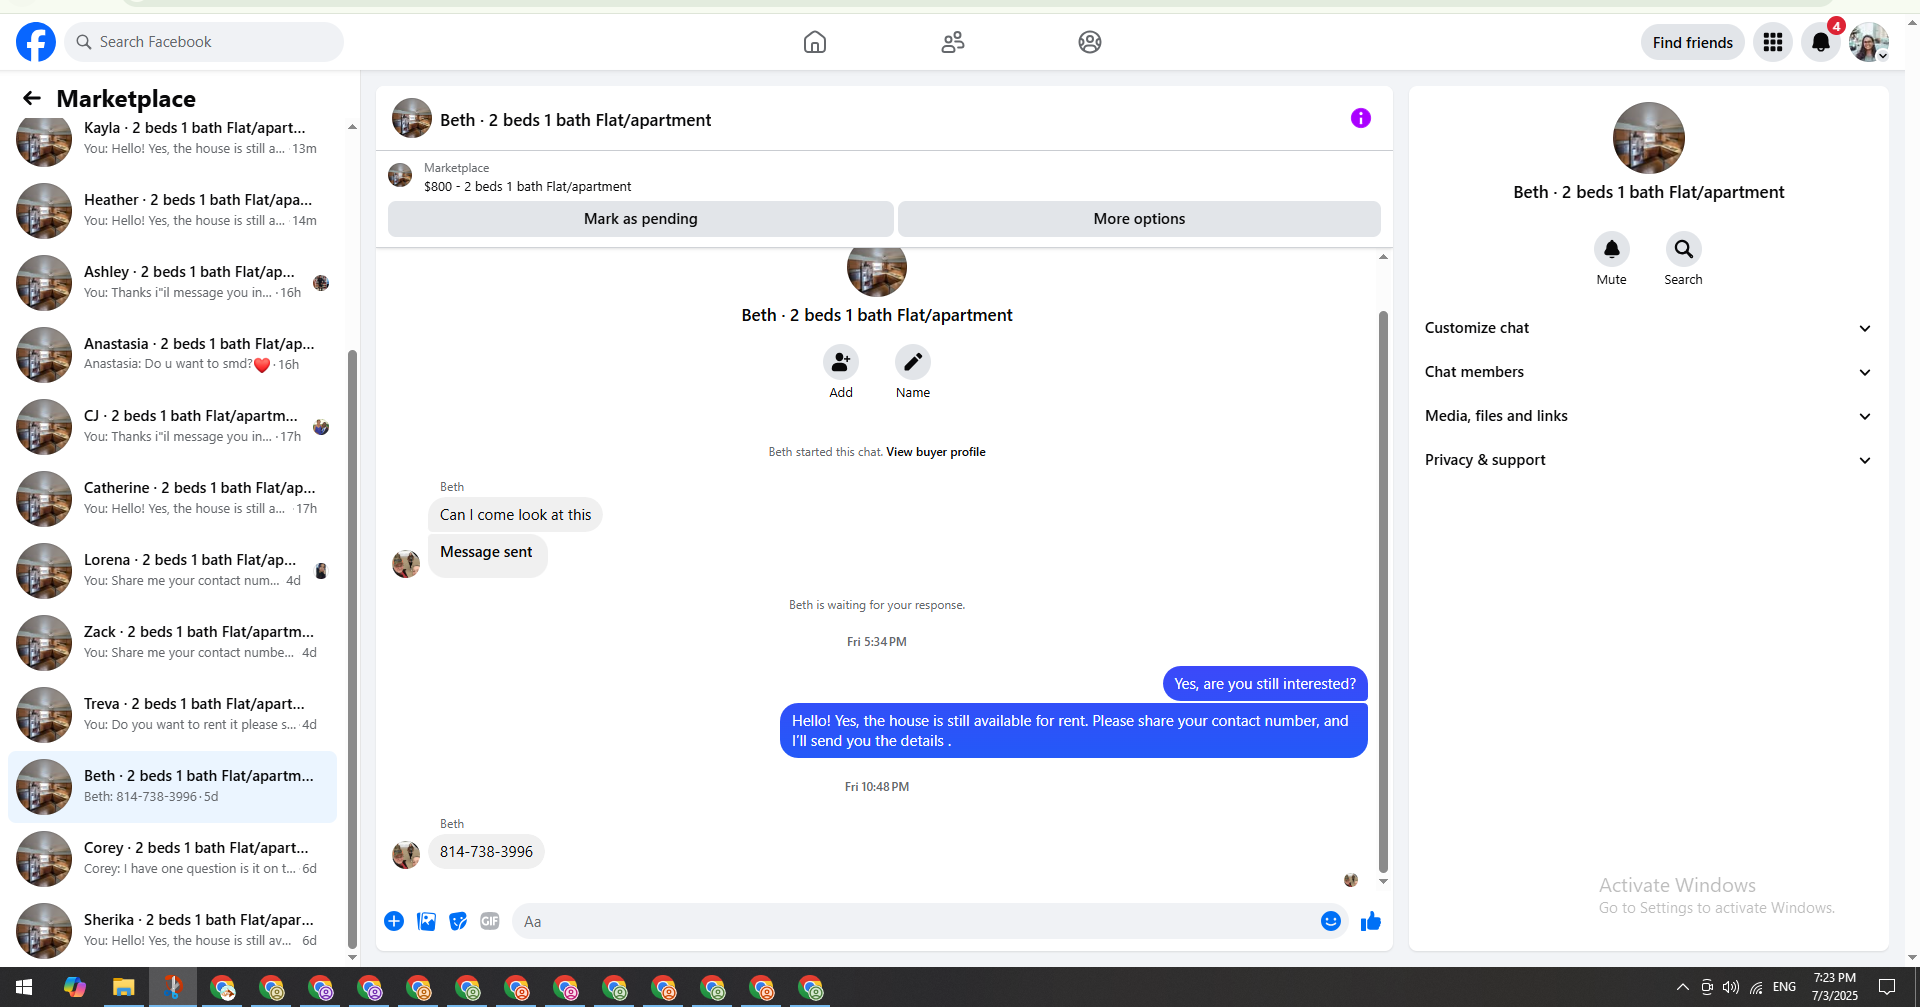Open Zack's conversation in the list
1920x1007 pixels.
(173, 642)
